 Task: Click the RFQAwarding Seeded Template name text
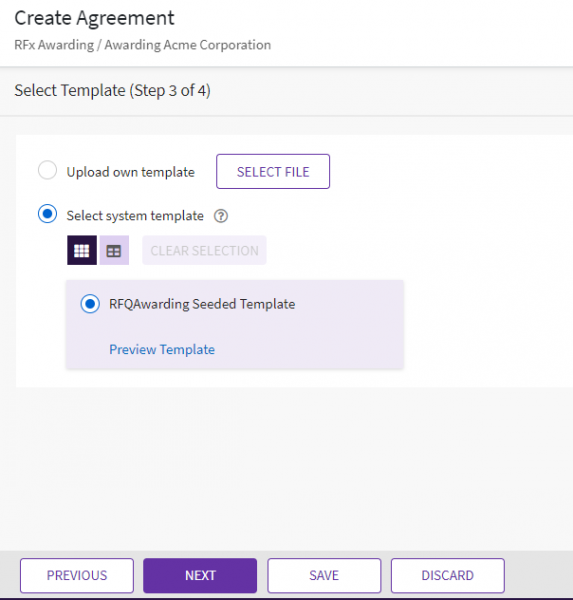pyautogui.click(x=202, y=304)
